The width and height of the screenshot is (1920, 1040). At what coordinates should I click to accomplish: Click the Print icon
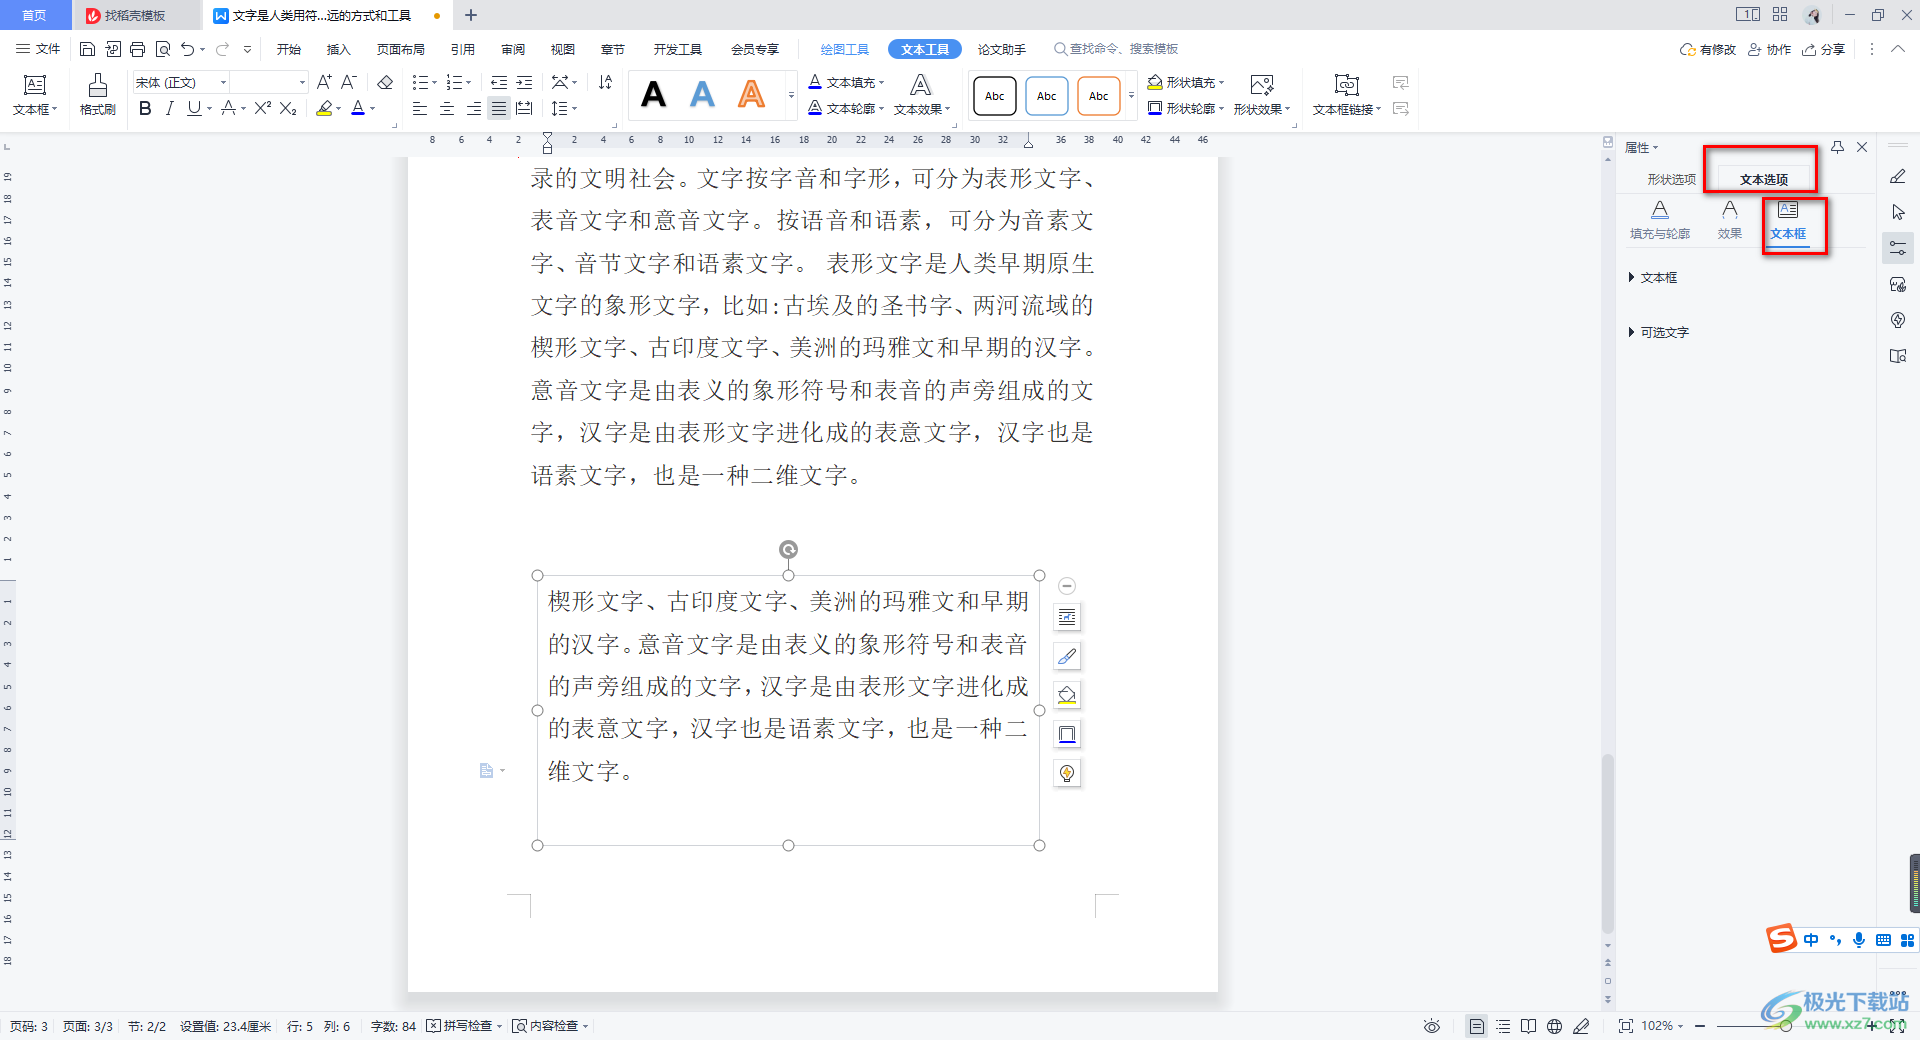click(x=138, y=49)
